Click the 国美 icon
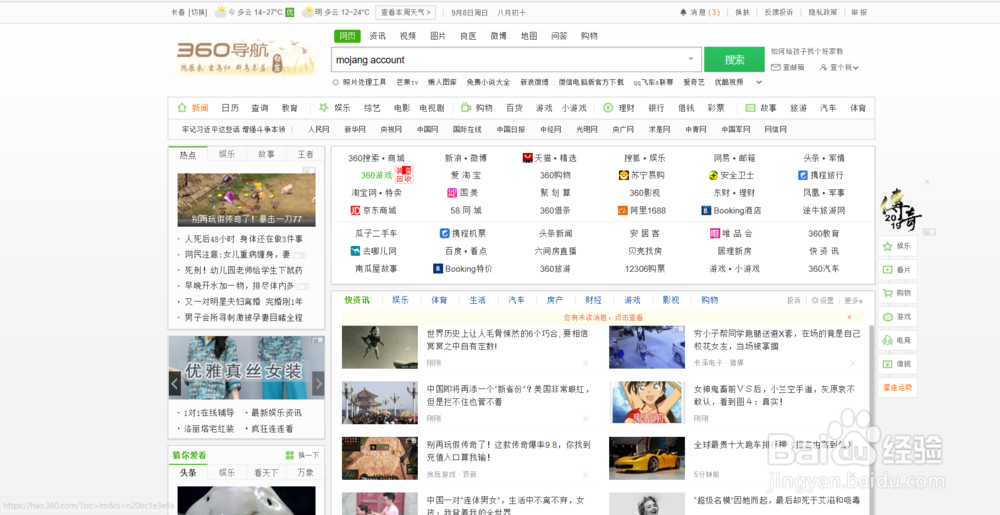The width and height of the screenshot is (1000, 515). [x=453, y=192]
